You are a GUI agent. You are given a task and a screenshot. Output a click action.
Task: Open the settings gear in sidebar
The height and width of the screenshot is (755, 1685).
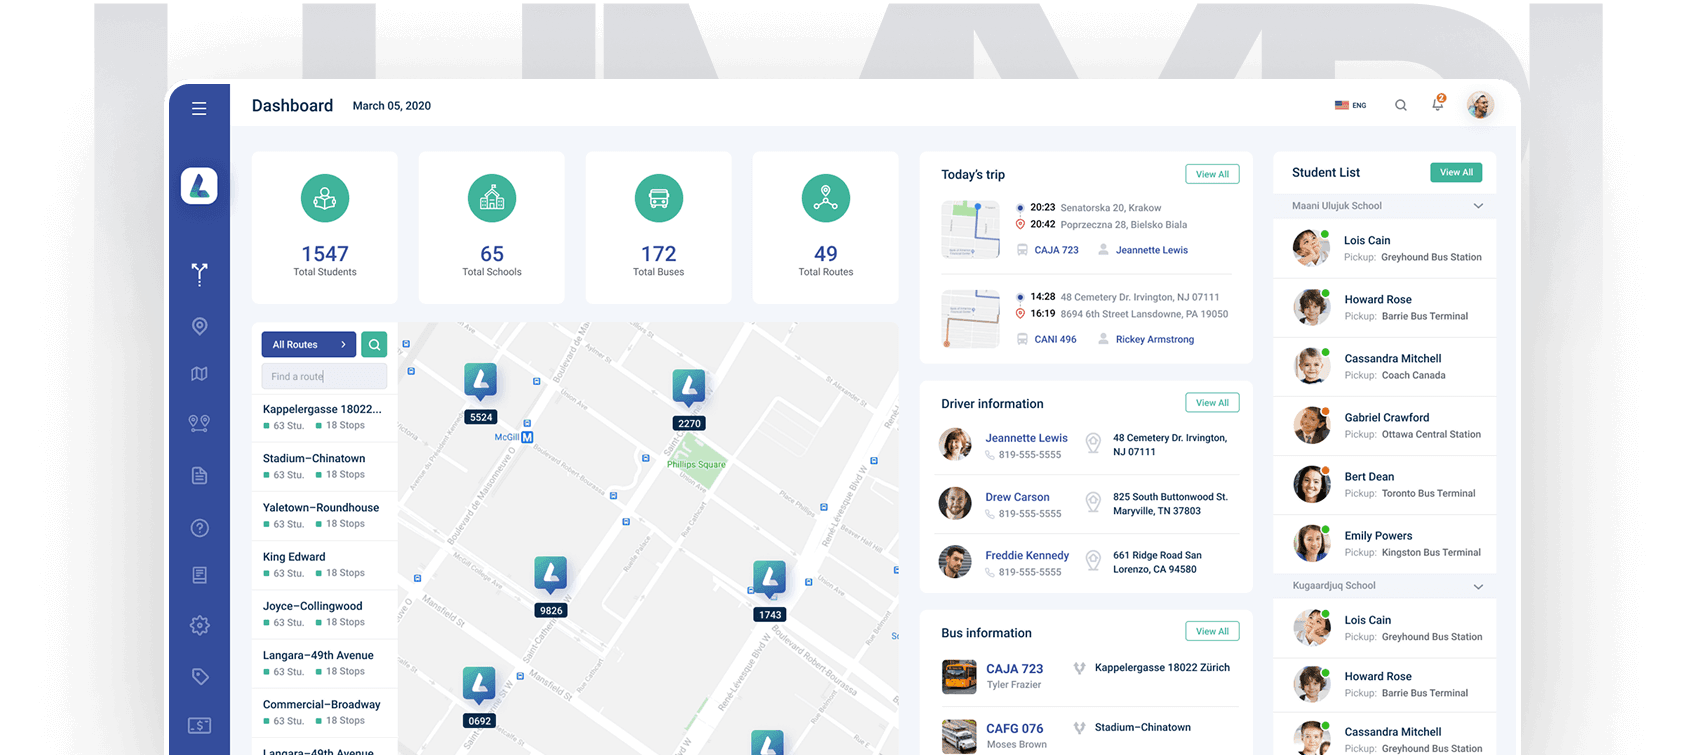click(200, 625)
